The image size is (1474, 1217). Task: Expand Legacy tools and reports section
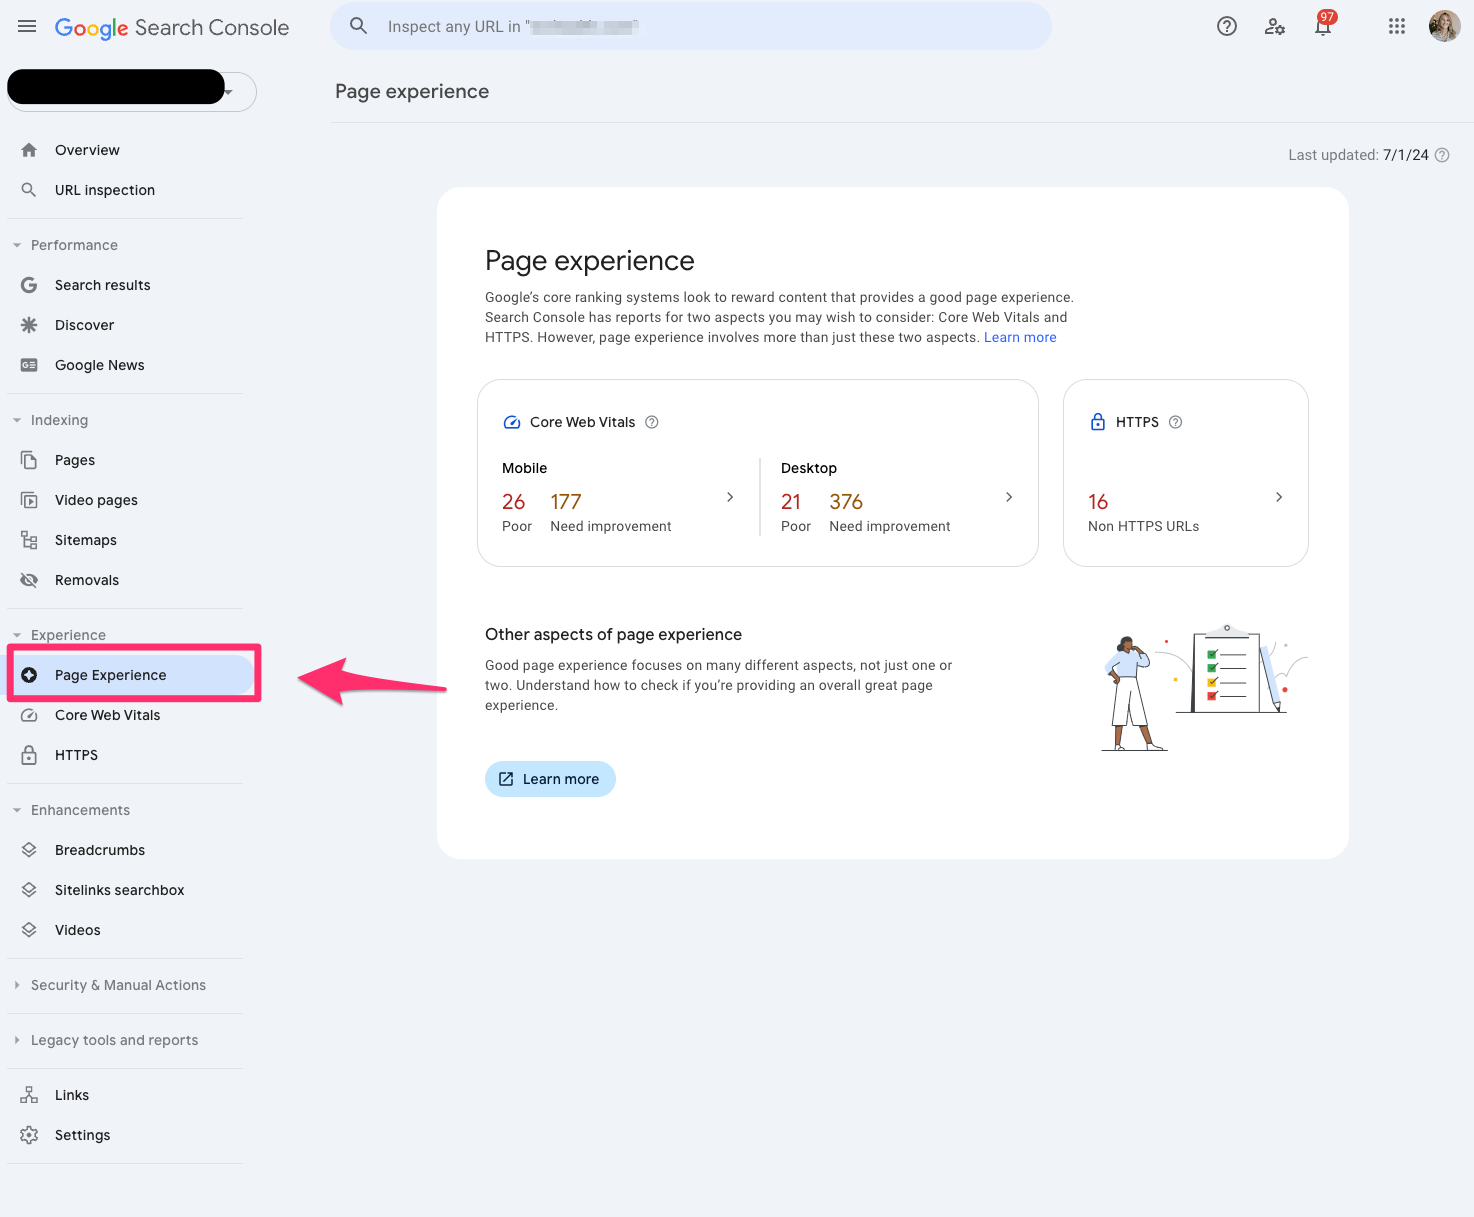pyautogui.click(x=17, y=1040)
